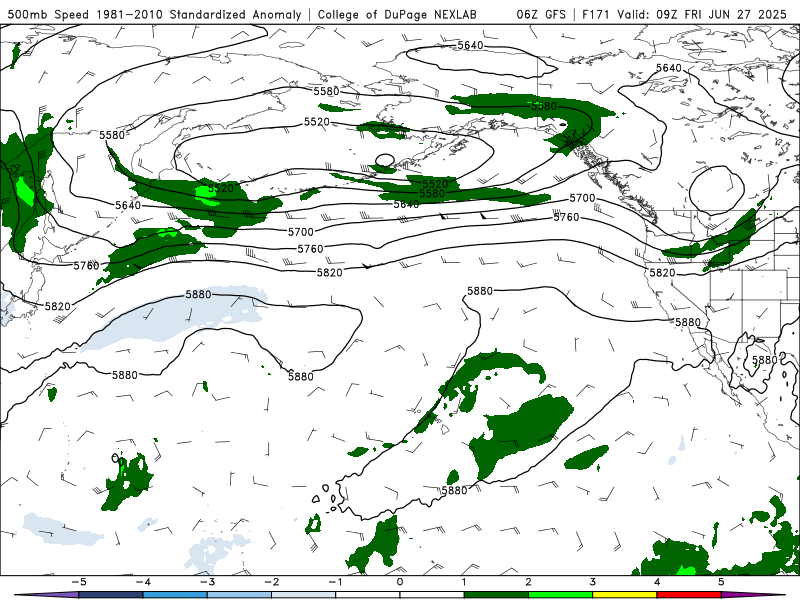Image resolution: width=800 pixels, height=600 pixels.
Task: Click the 'Valid: 09Z FRI JUN 27 2025' text
Action: pos(702,14)
